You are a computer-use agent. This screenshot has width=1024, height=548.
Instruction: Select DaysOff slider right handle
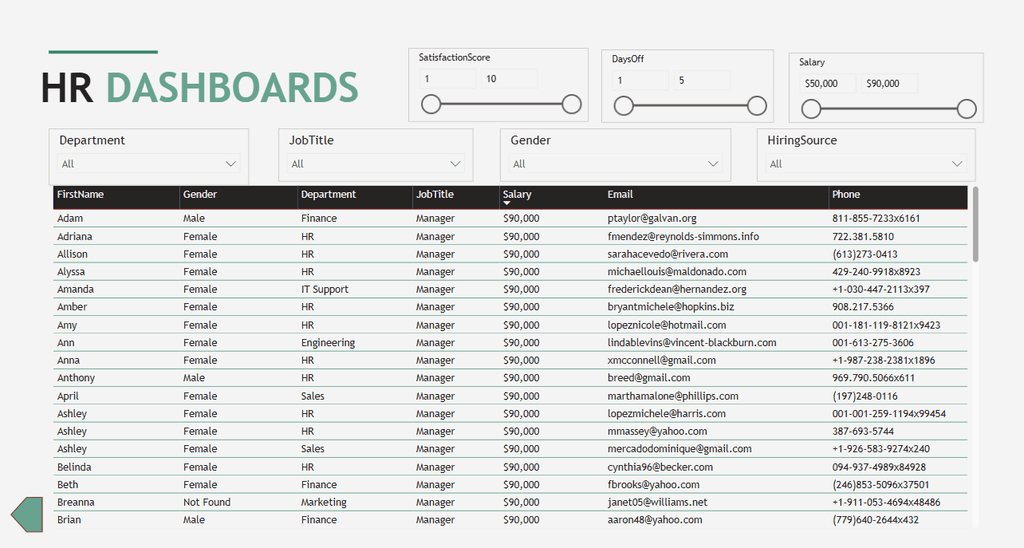(x=757, y=106)
